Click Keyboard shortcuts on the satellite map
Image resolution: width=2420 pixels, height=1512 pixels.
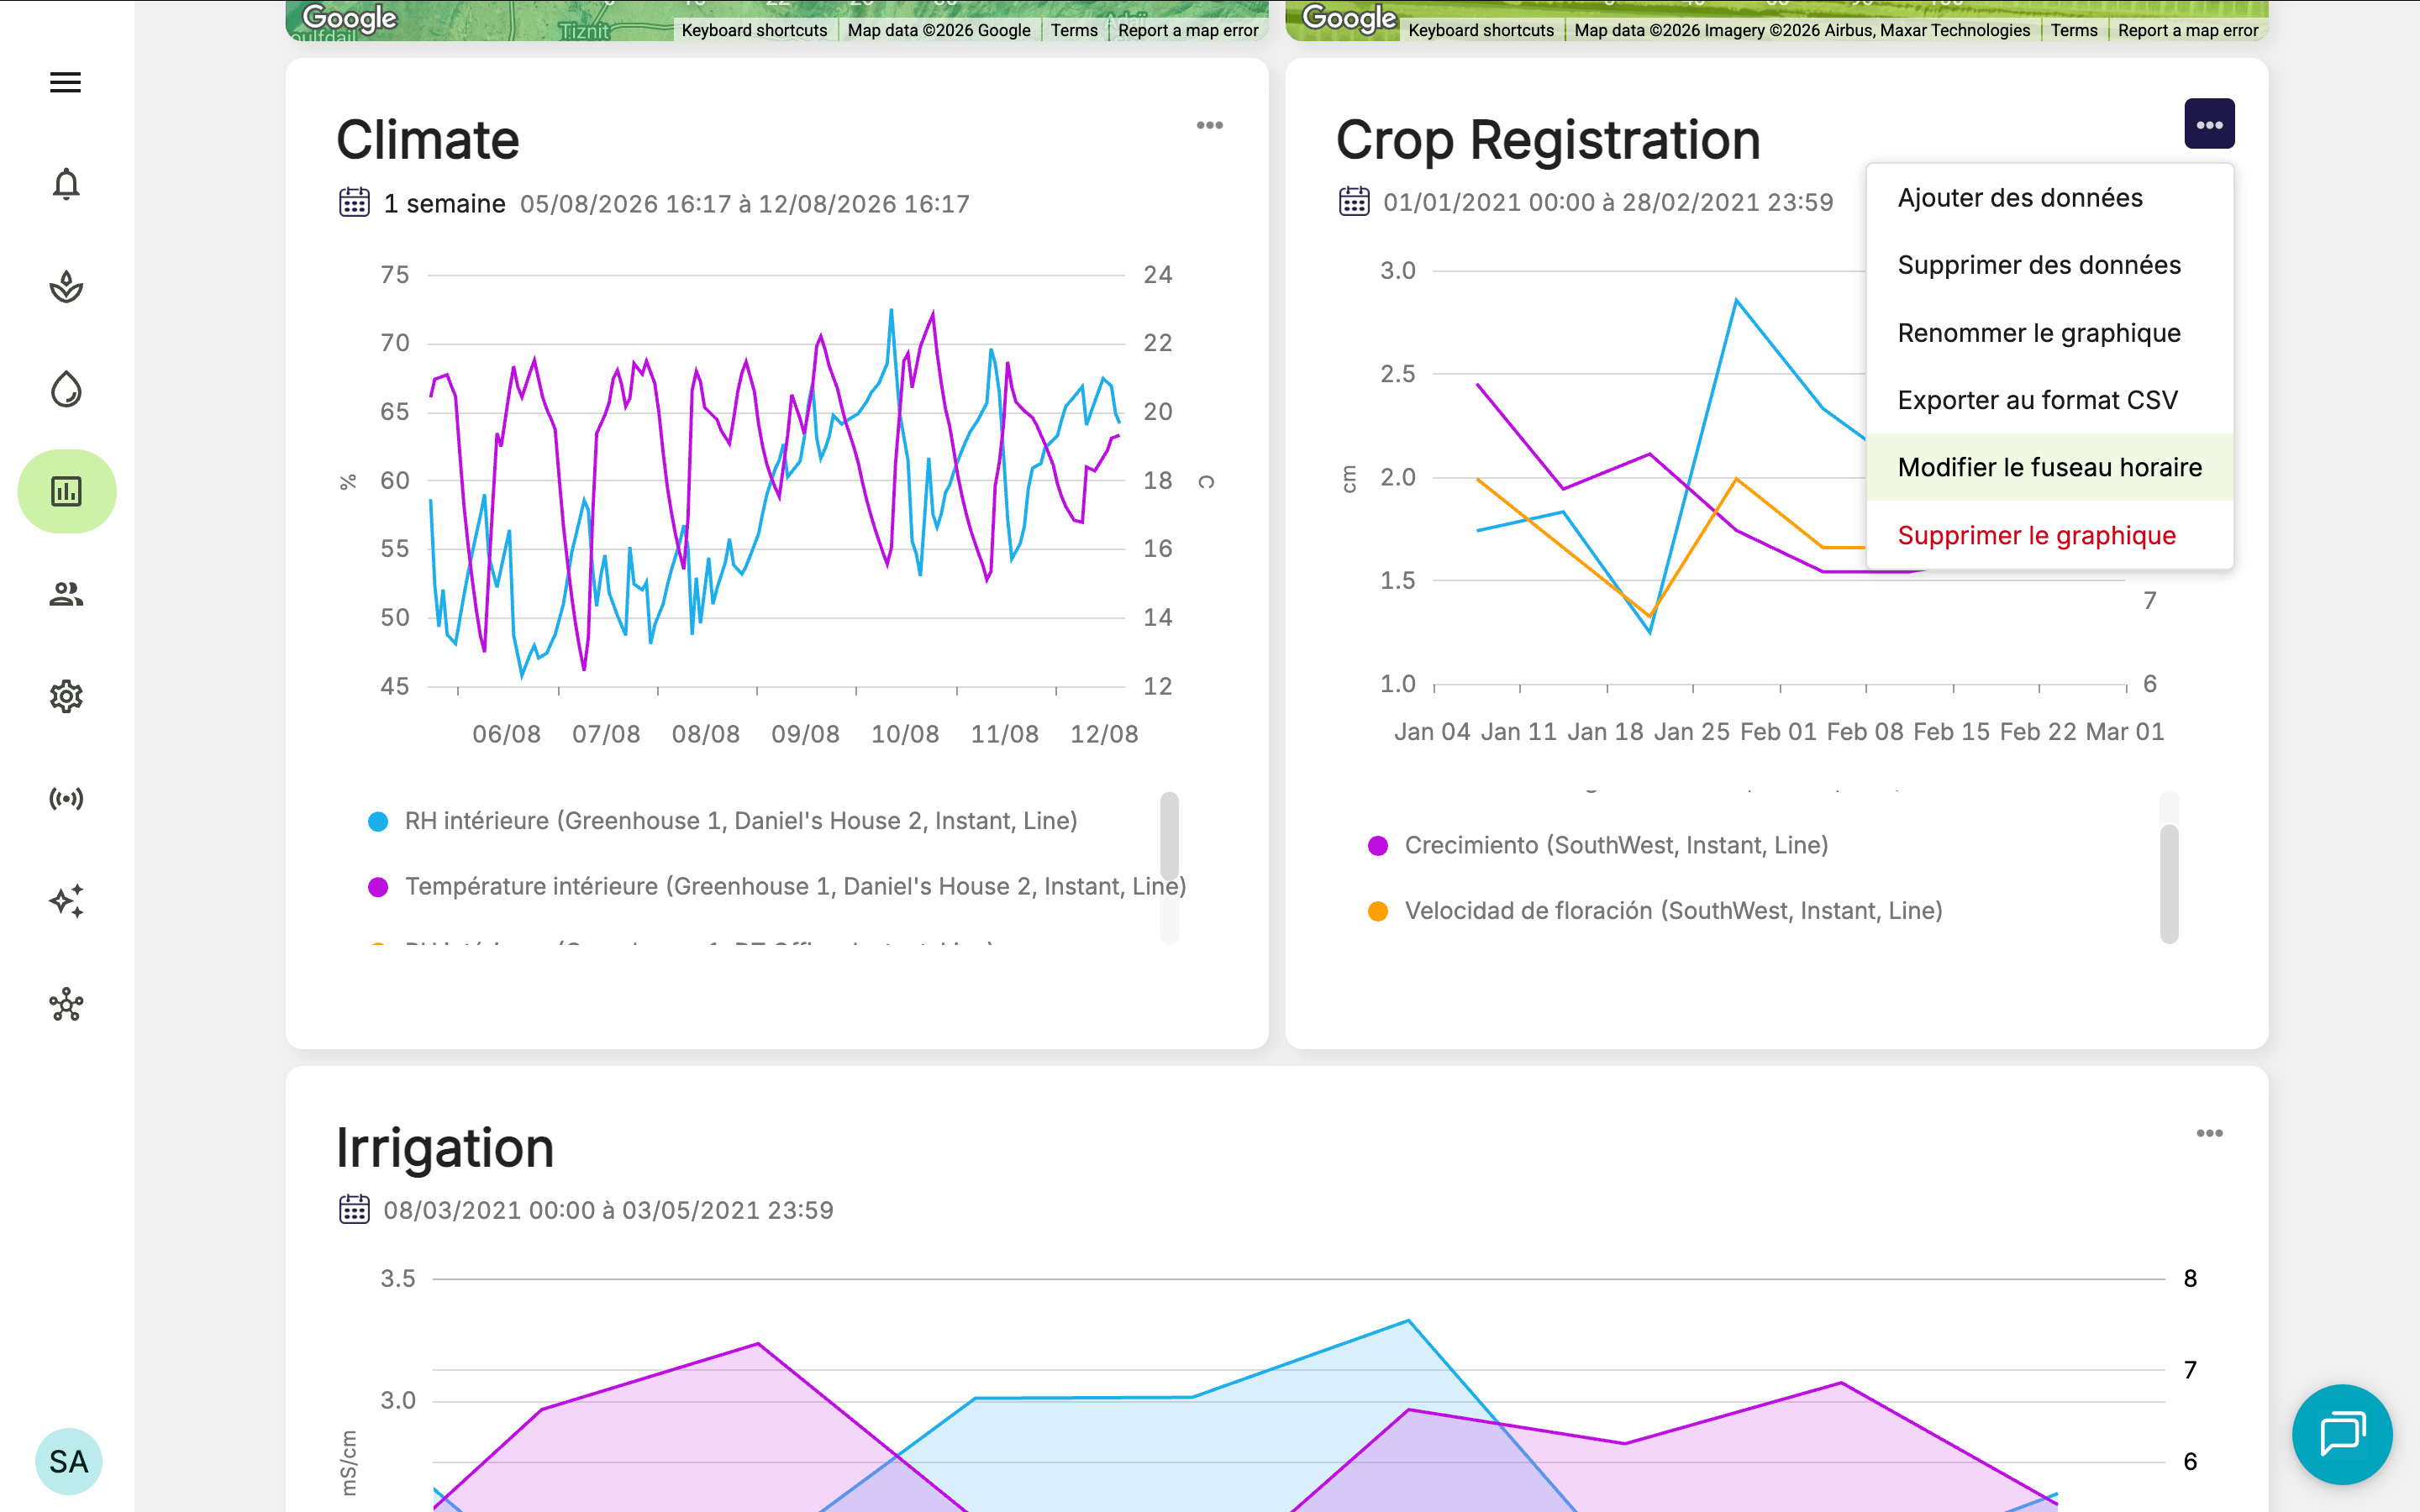coord(1481,30)
